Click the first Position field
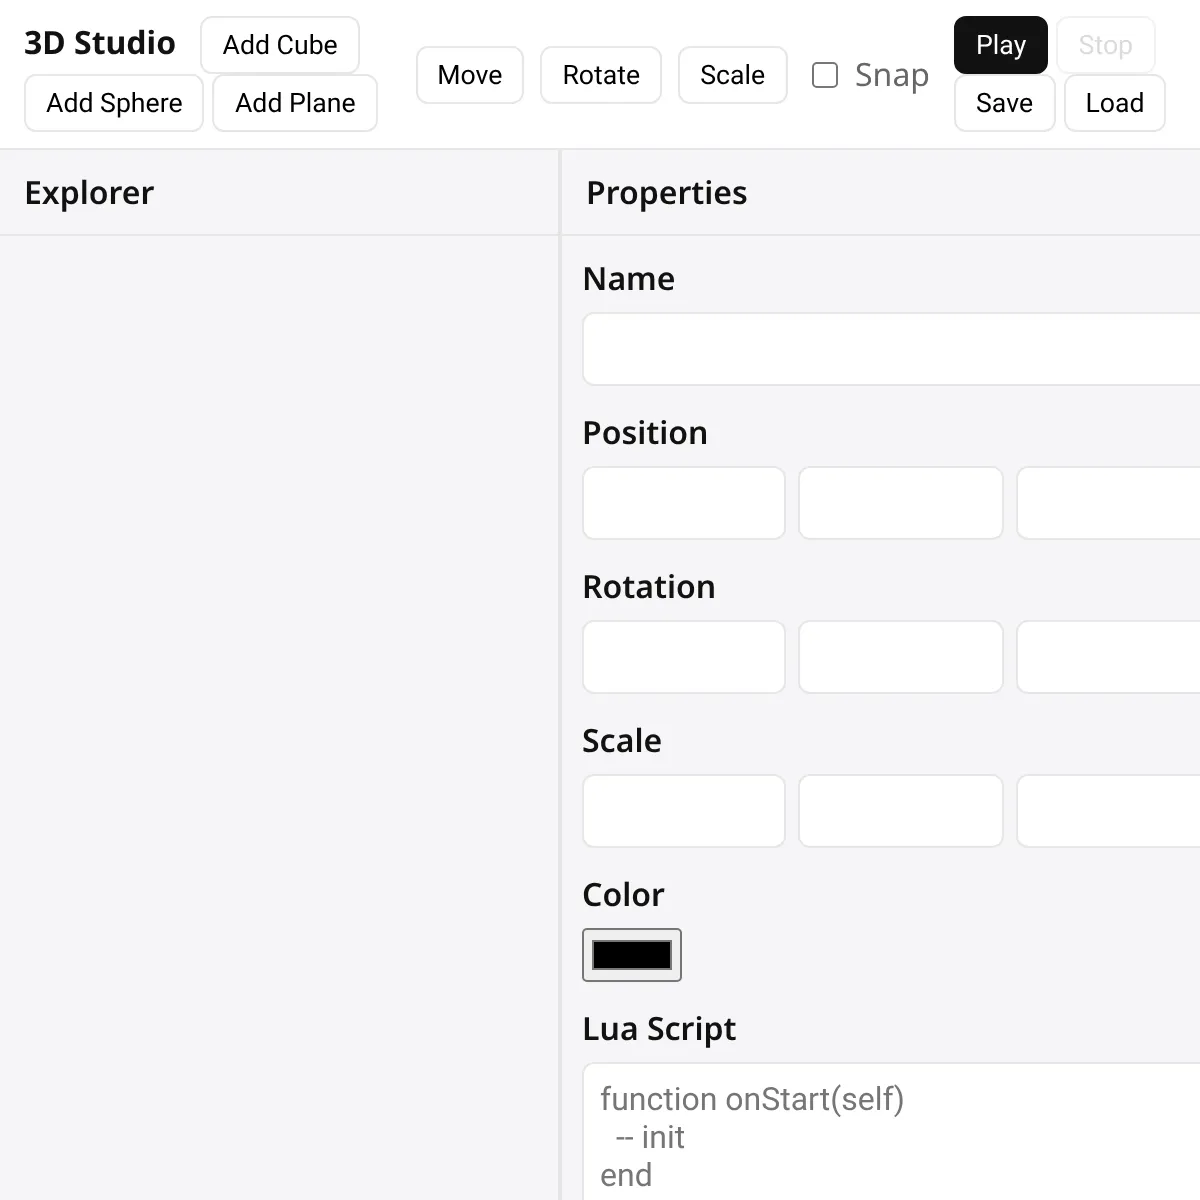 (684, 503)
